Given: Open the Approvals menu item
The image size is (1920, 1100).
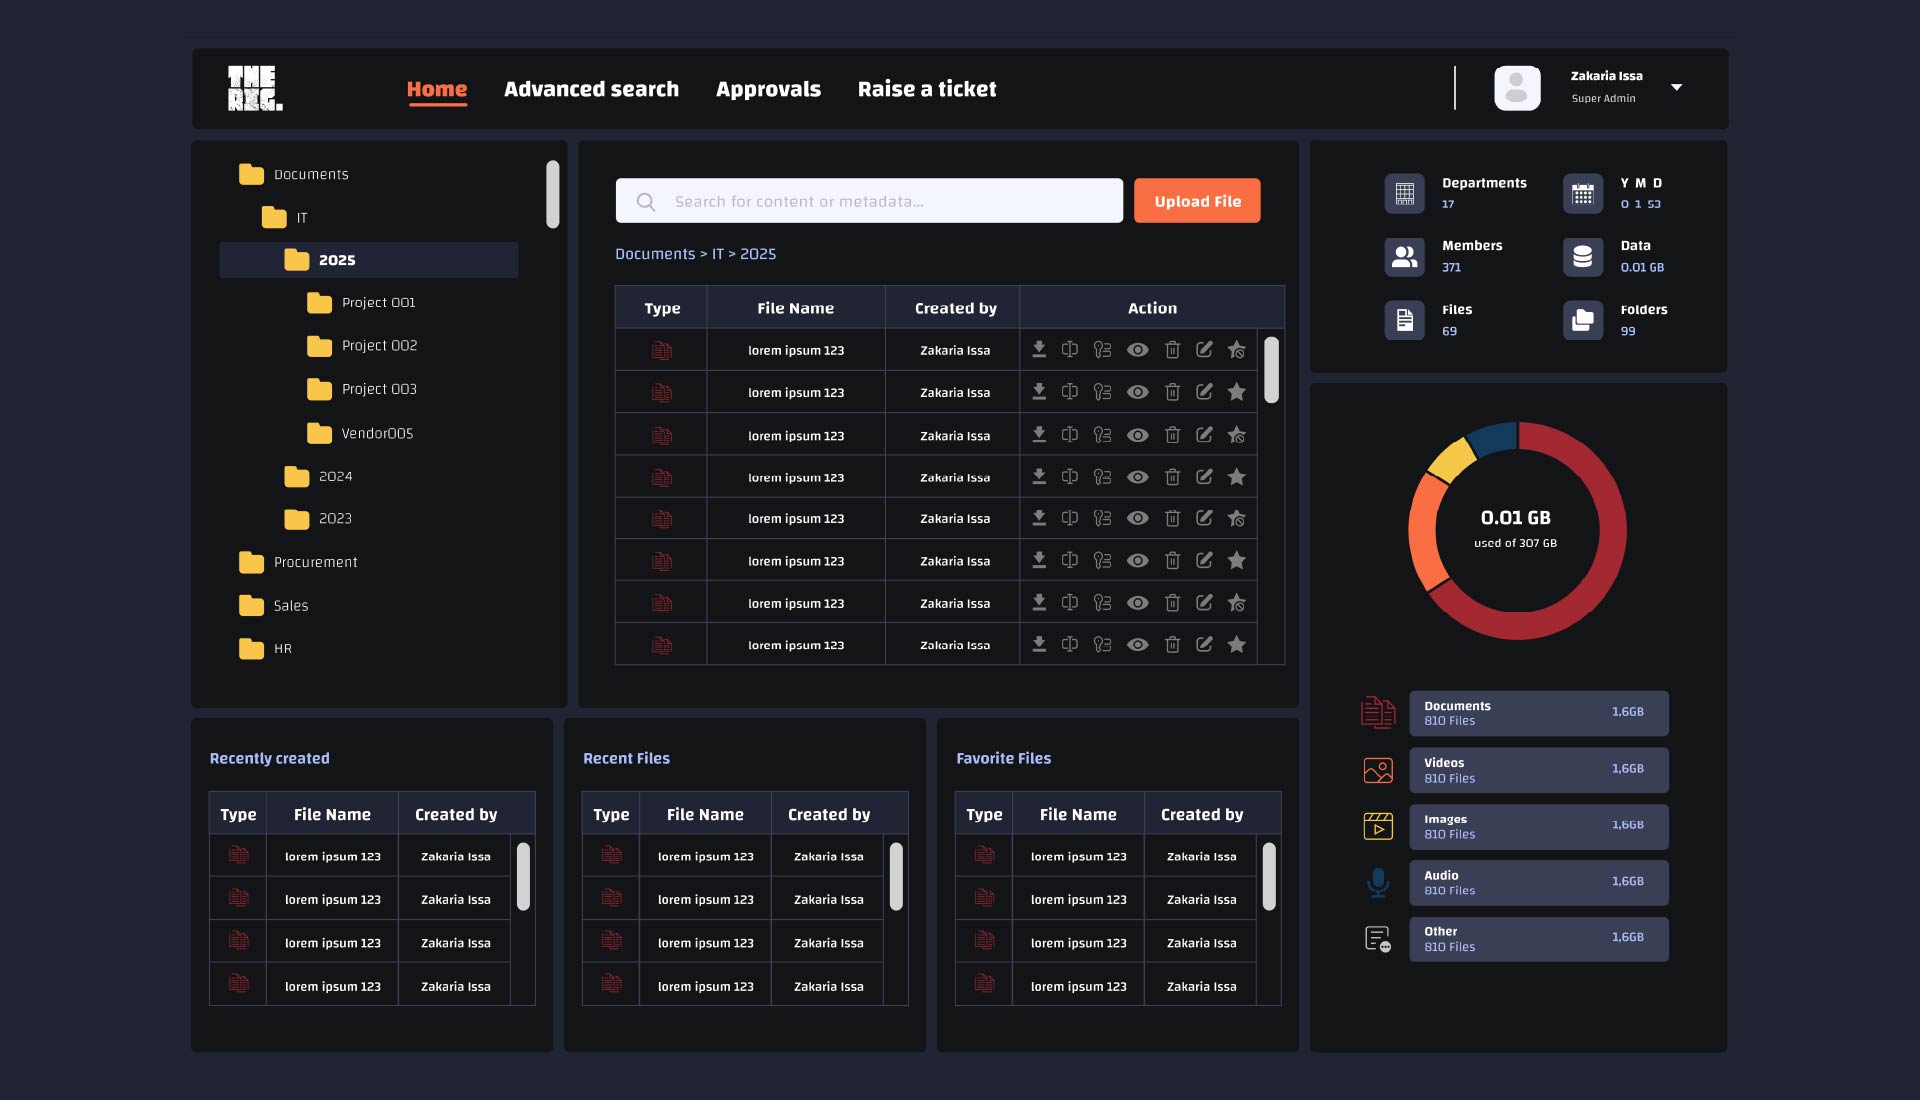Looking at the screenshot, I should [768, 89].
